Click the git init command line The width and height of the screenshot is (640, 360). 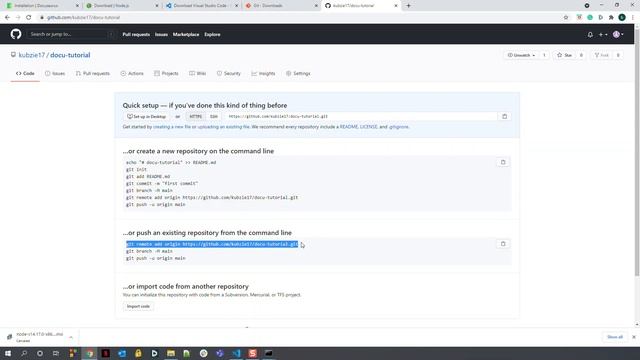tap(136, 169)
